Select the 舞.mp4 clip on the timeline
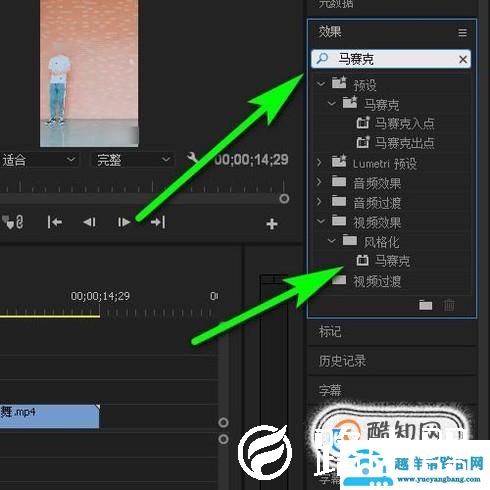Screen dimensions: 490x490 click(49, 416)
